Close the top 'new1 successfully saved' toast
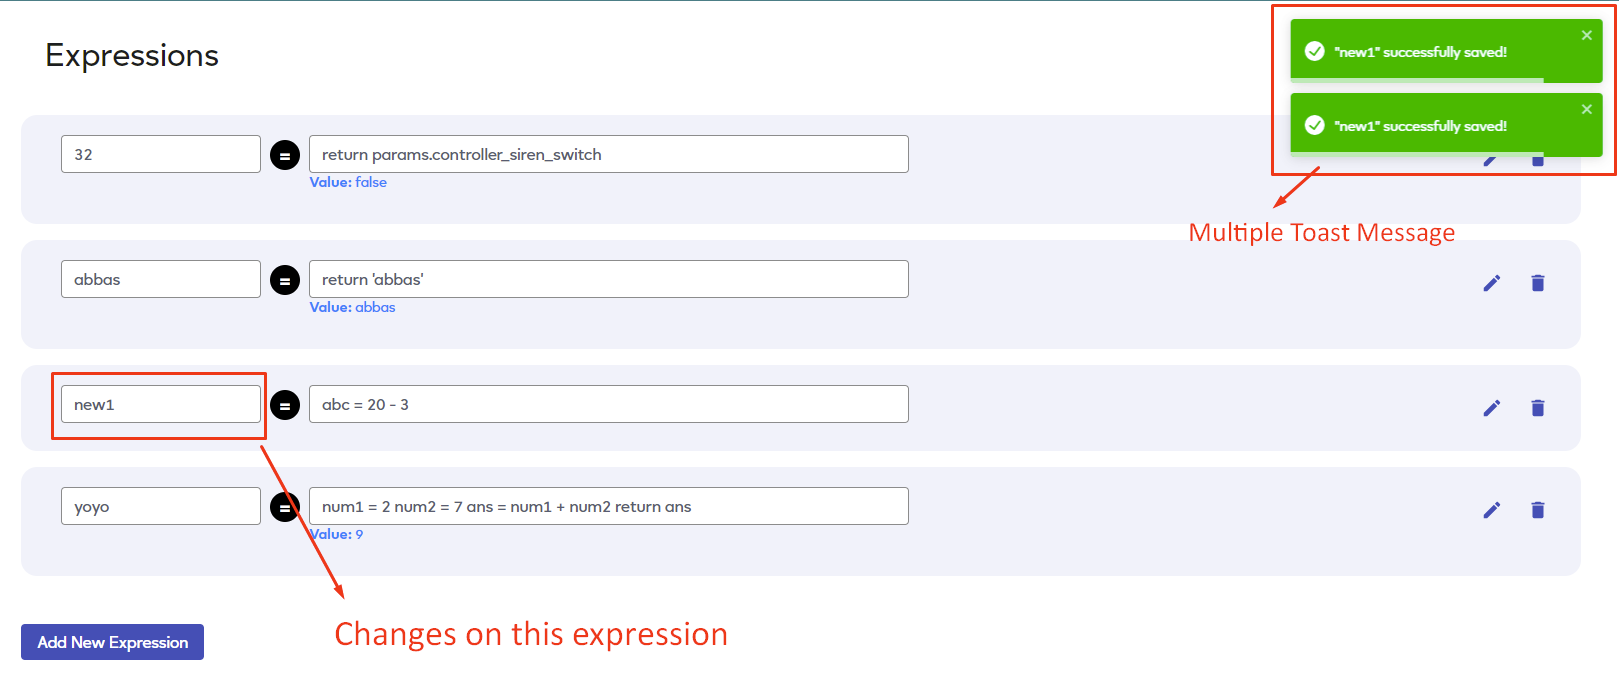1619x691 pixels. [1587, 35]
